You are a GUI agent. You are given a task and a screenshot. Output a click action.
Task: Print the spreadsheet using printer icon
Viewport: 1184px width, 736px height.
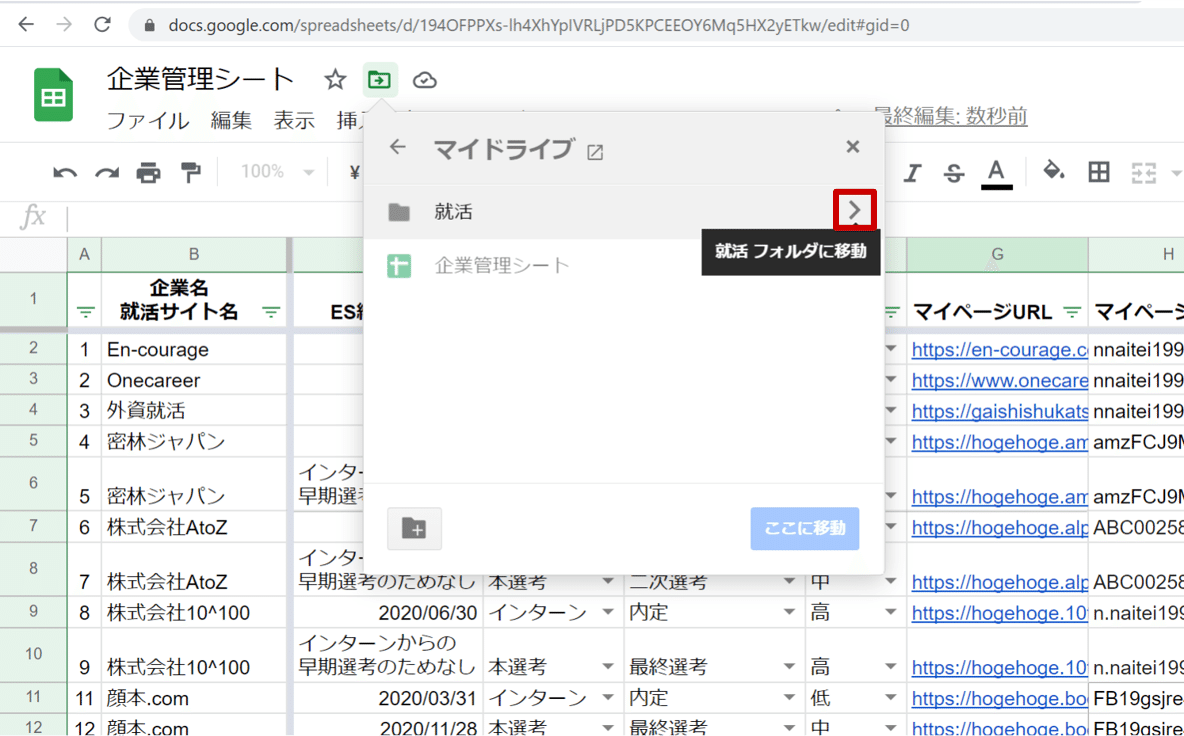pos(149,173)
